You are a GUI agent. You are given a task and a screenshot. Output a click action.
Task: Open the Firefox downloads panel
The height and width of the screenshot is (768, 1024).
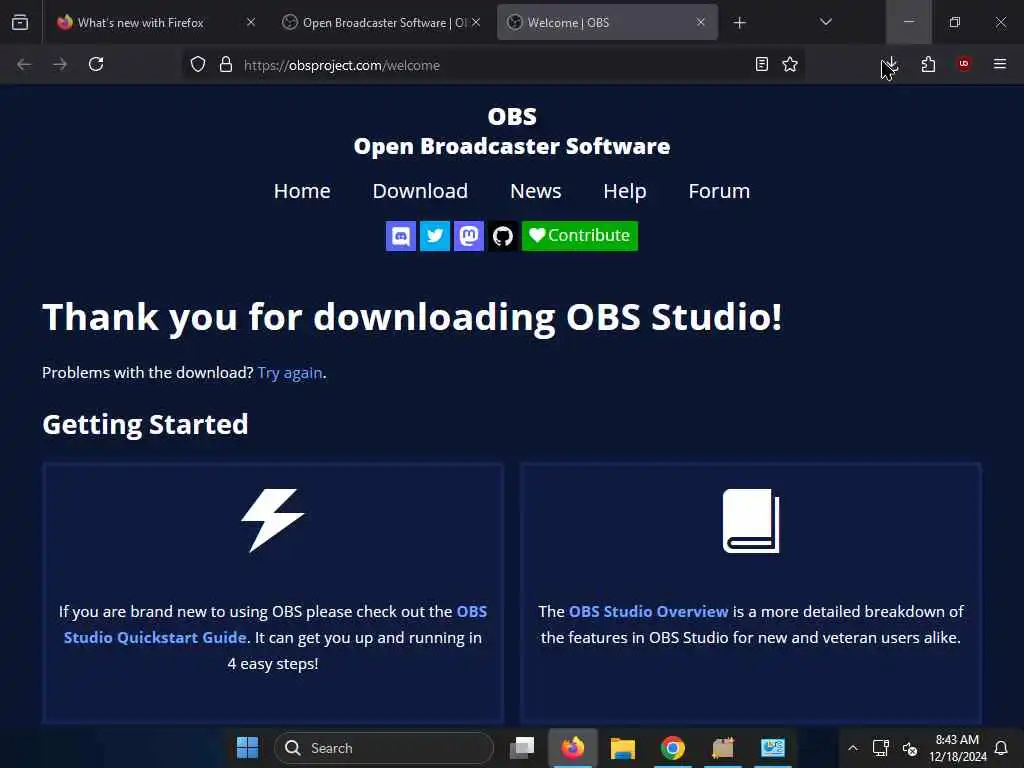click(x=891, y=64)
